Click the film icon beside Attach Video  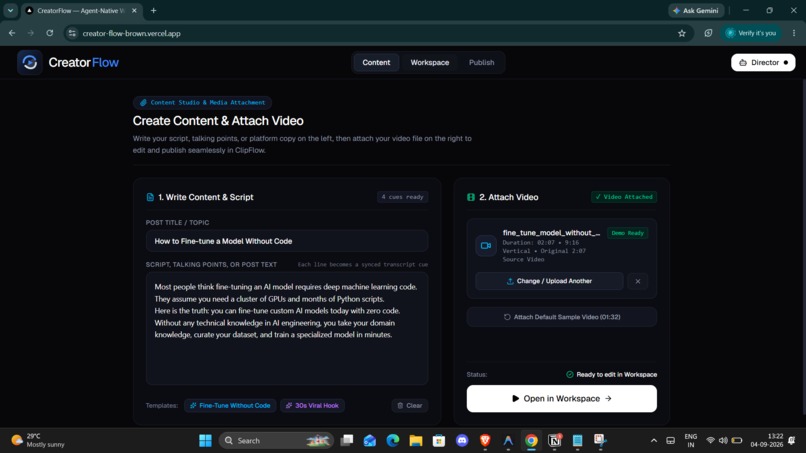pos(471,197)
